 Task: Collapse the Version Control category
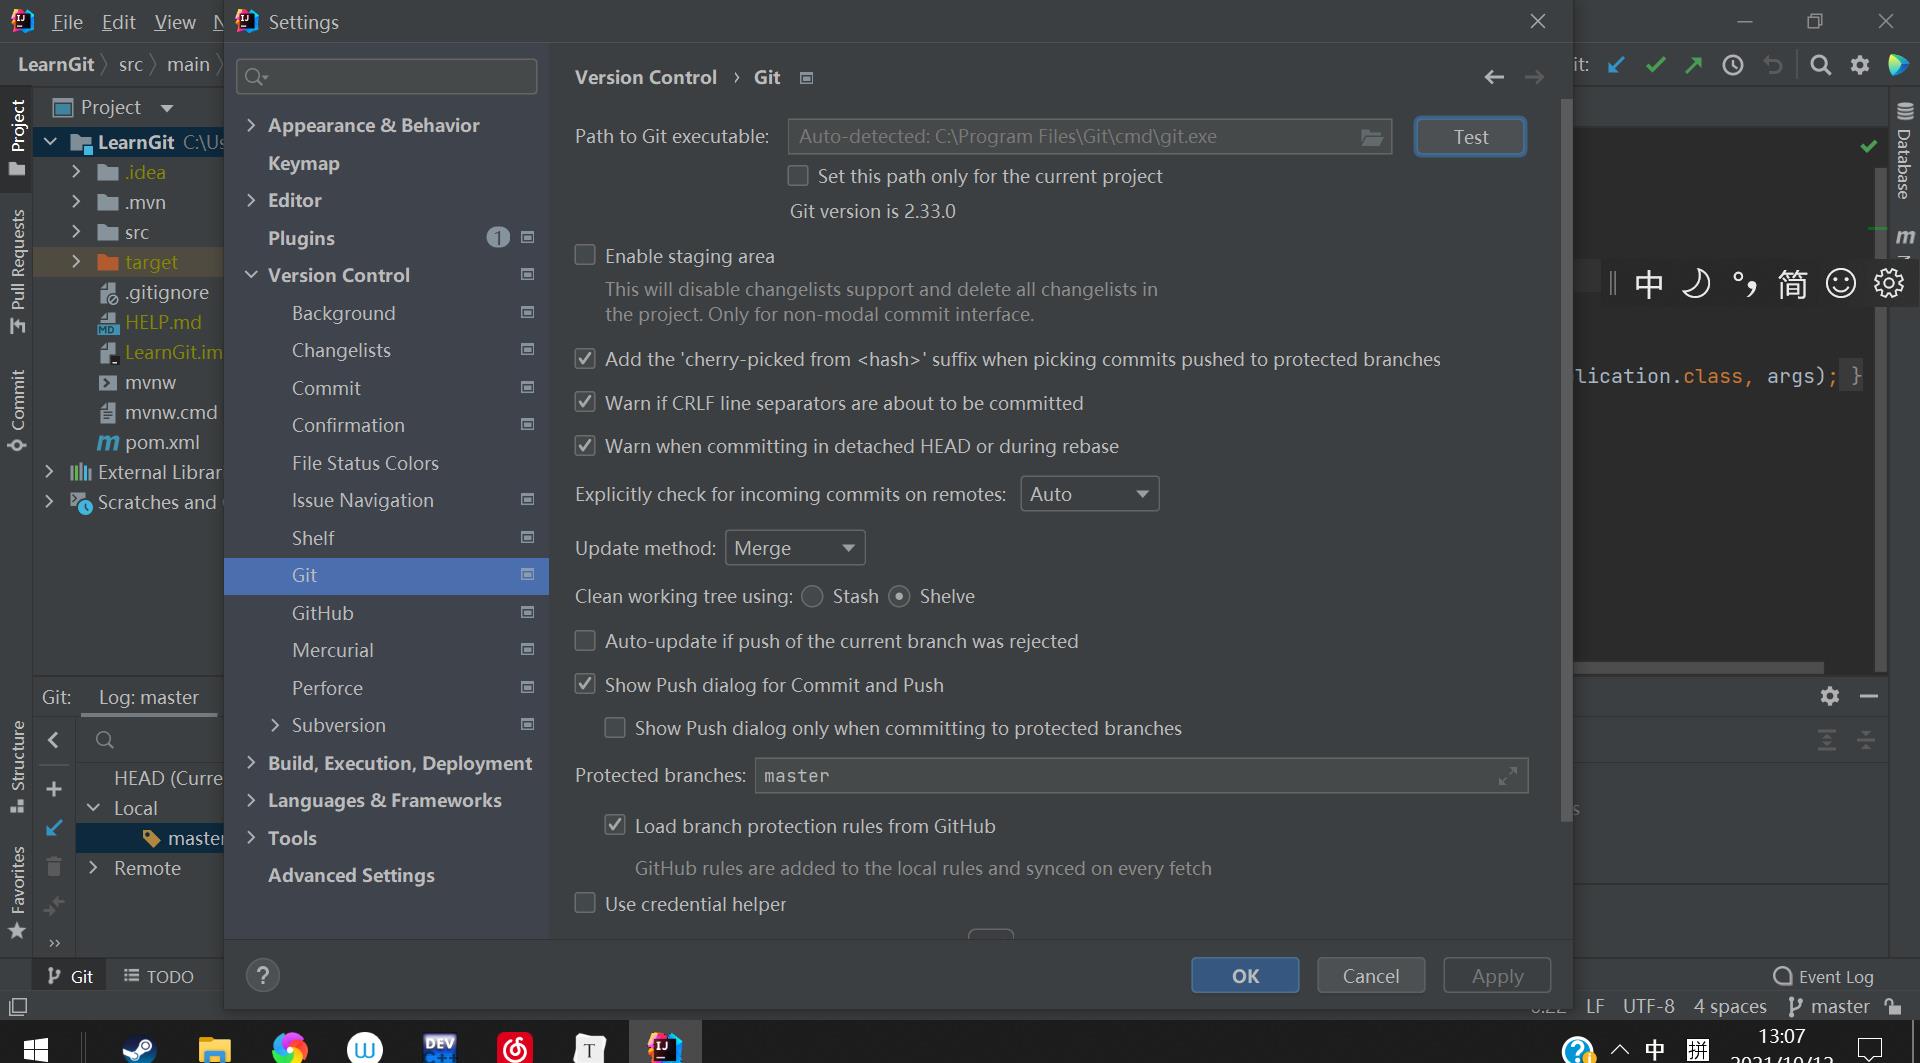[251, 275]
